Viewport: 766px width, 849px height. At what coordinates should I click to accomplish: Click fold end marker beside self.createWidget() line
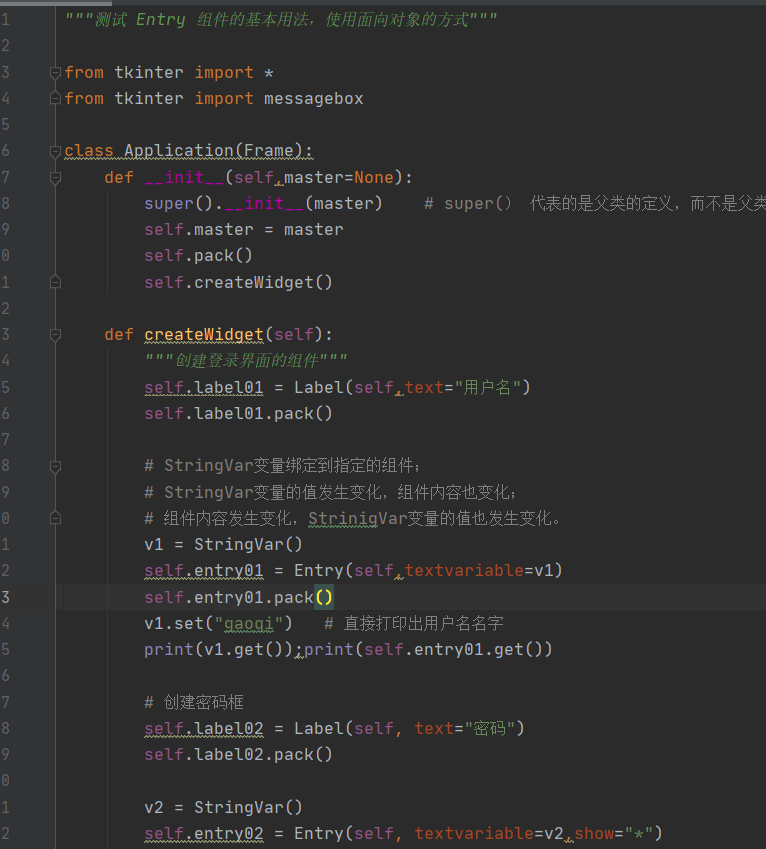[55, 283]
